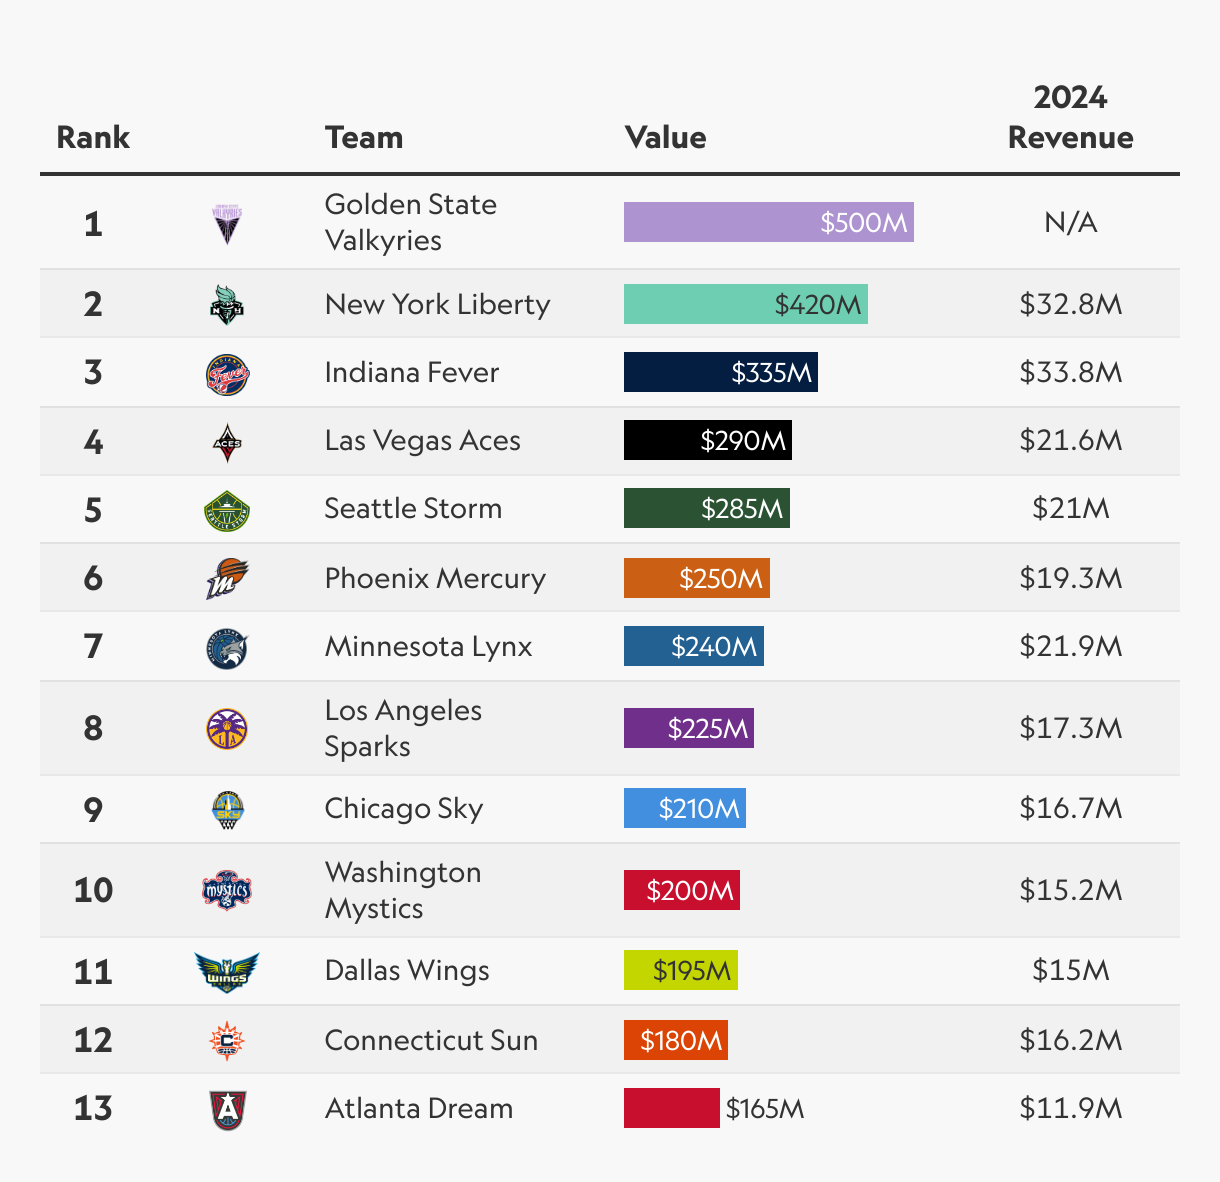This screenshot has width=1220, height=1182.
Task: Click the New York Liberty logo
Action: click(x=227, y=304)
